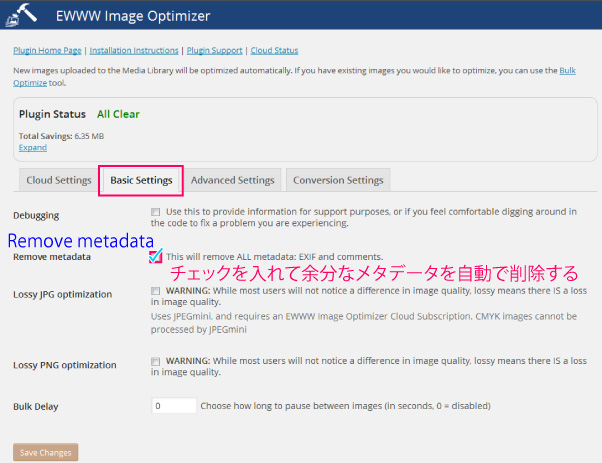Visit the Plugin Support link
The width and height of the screenshot is (602, 463).
click(x=215, y=50)
